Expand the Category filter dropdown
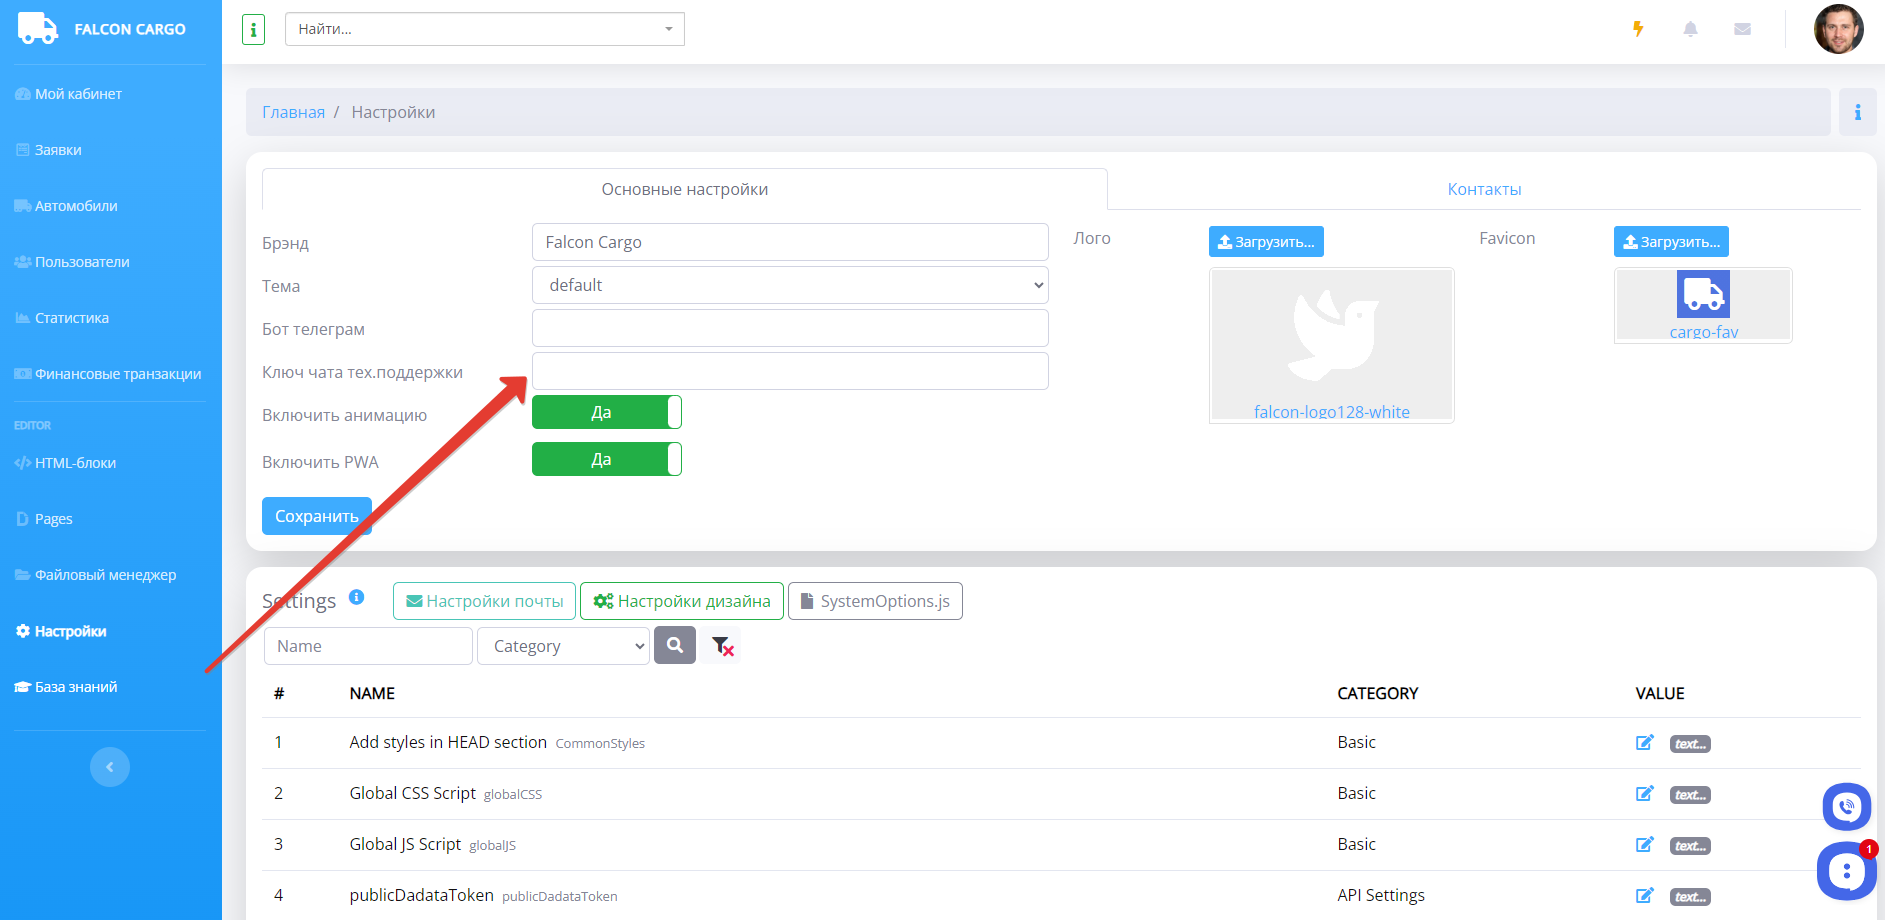The width and height of the screenshot is (1885, 920). pos(564,646)
